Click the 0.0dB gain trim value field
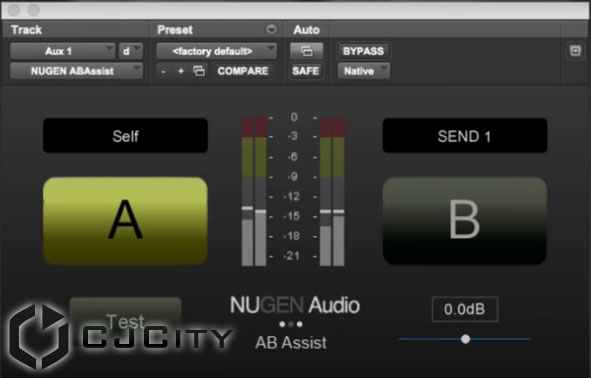Screen dimensions: 591x378 coord(465,309)
